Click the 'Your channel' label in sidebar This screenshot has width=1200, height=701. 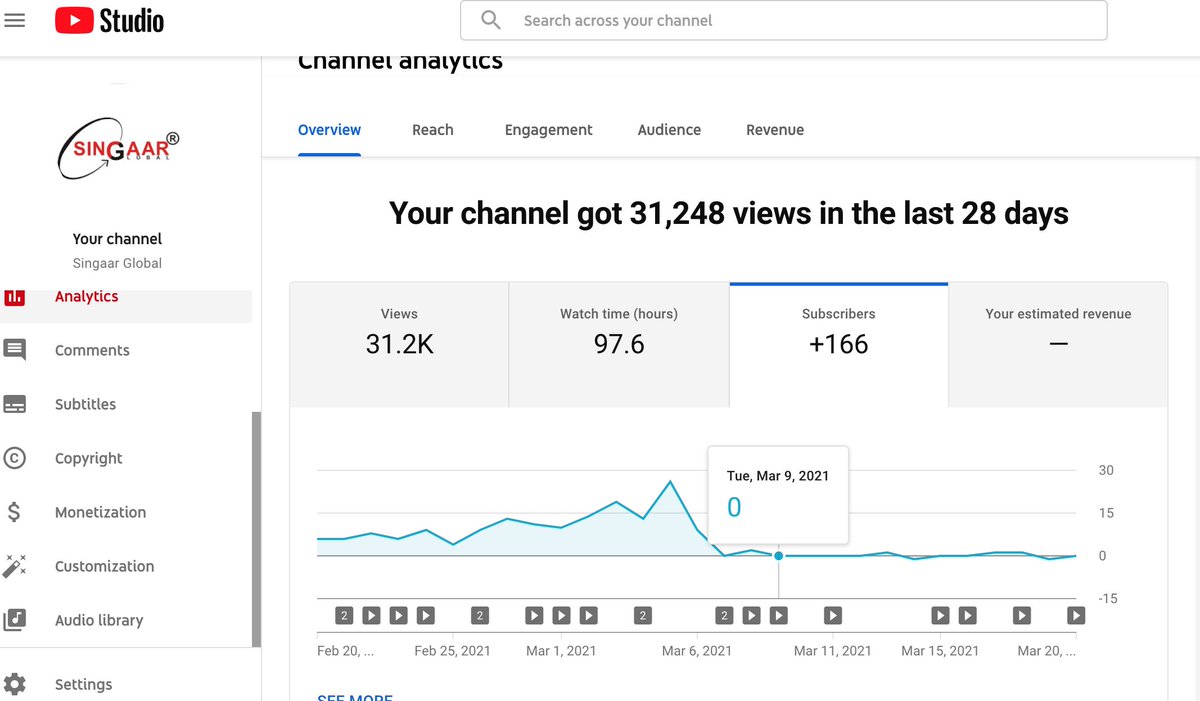pos(117,239)
